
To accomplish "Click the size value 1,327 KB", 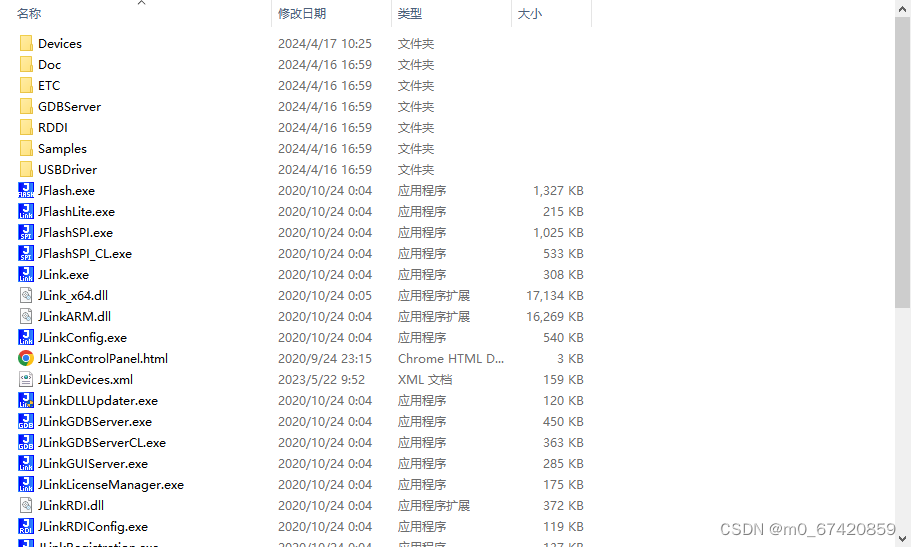I will 558,190.
